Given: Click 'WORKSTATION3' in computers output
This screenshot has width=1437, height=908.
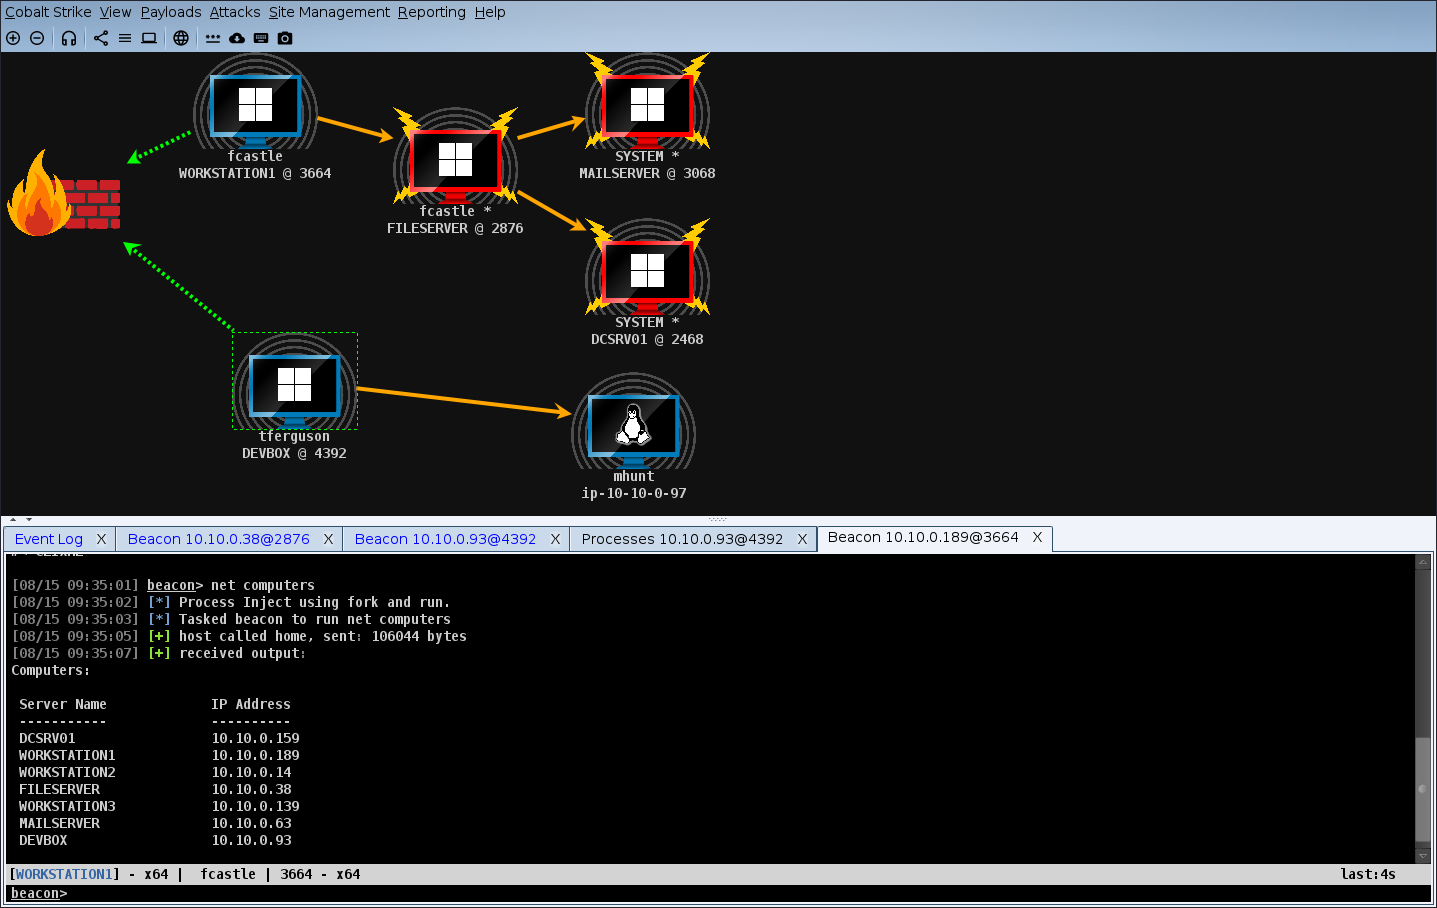Looking at the screenshot, I should pos(67,806).
